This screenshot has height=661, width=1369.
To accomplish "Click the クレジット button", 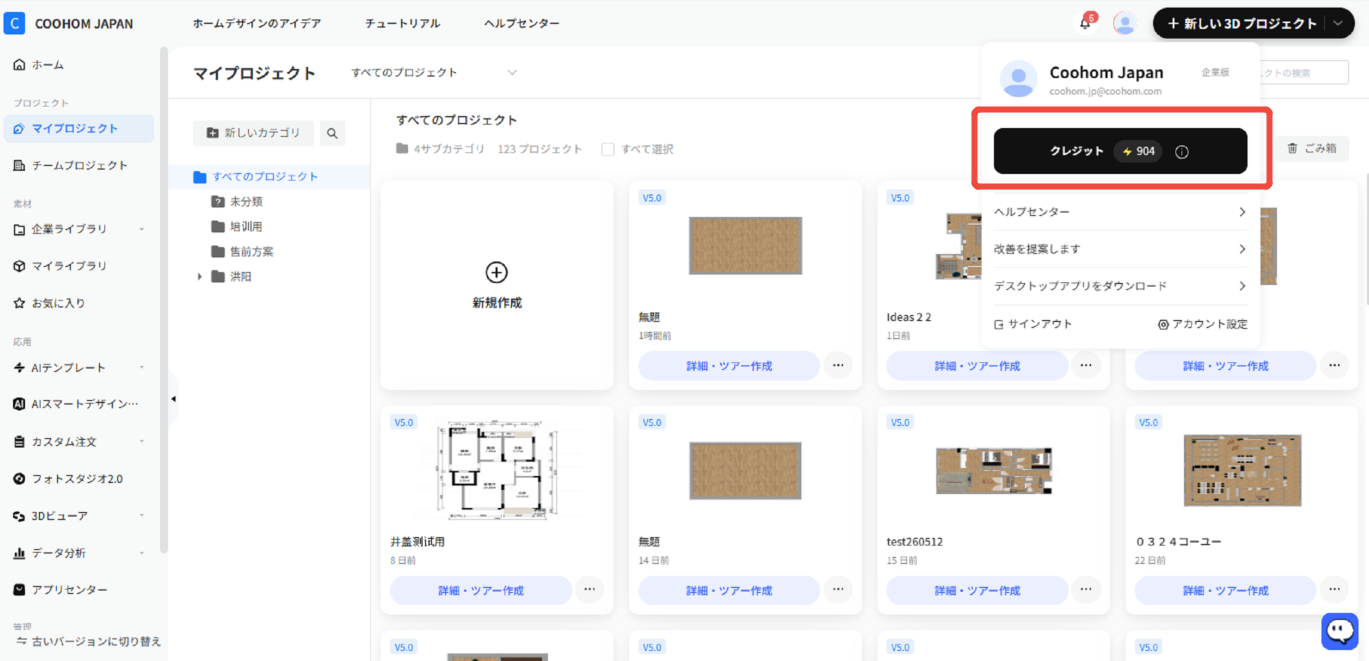I will [1120, 151].
